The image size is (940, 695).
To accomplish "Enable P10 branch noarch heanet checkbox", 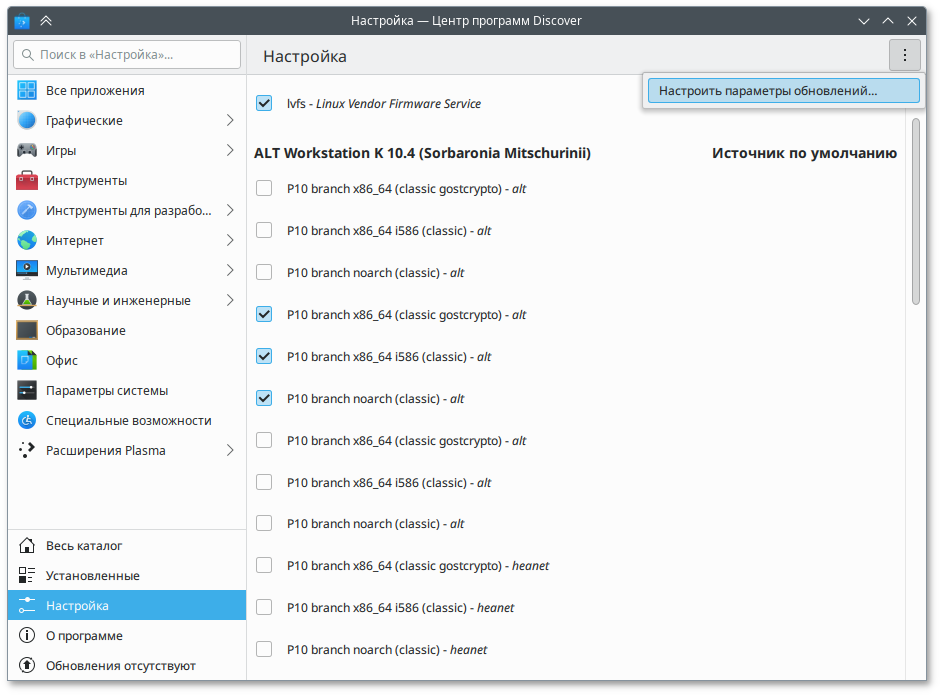I will pyautogui.click(x=264, y=649).
